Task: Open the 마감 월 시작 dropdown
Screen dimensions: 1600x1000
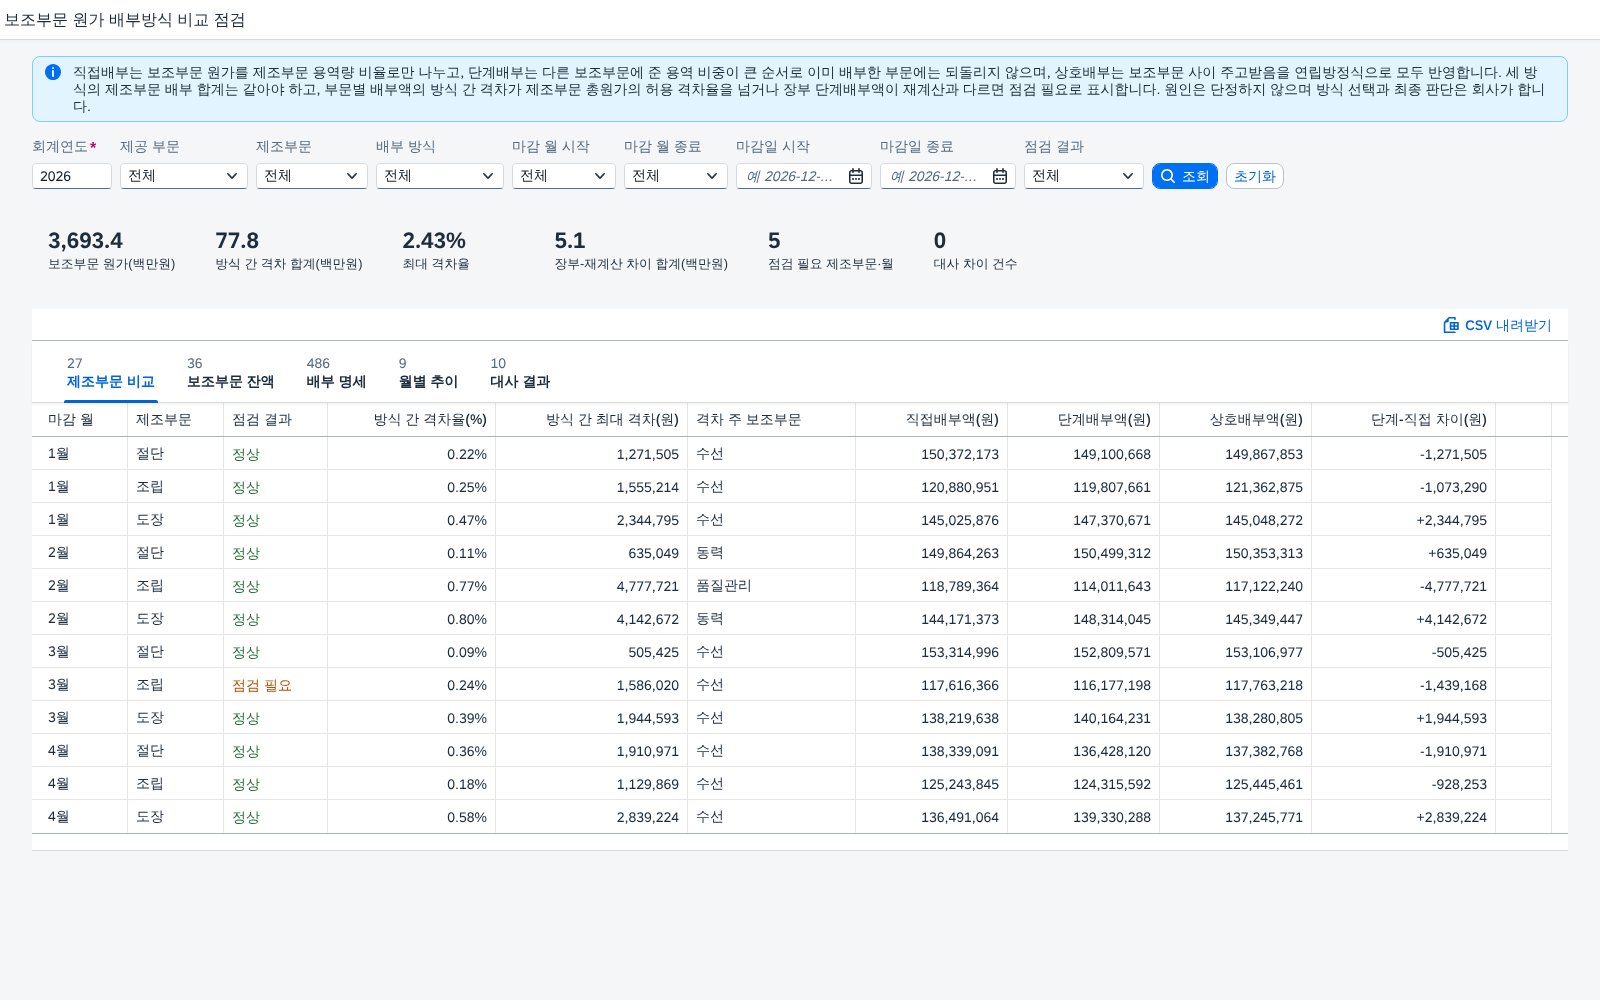Action: [x=564, y=176]
